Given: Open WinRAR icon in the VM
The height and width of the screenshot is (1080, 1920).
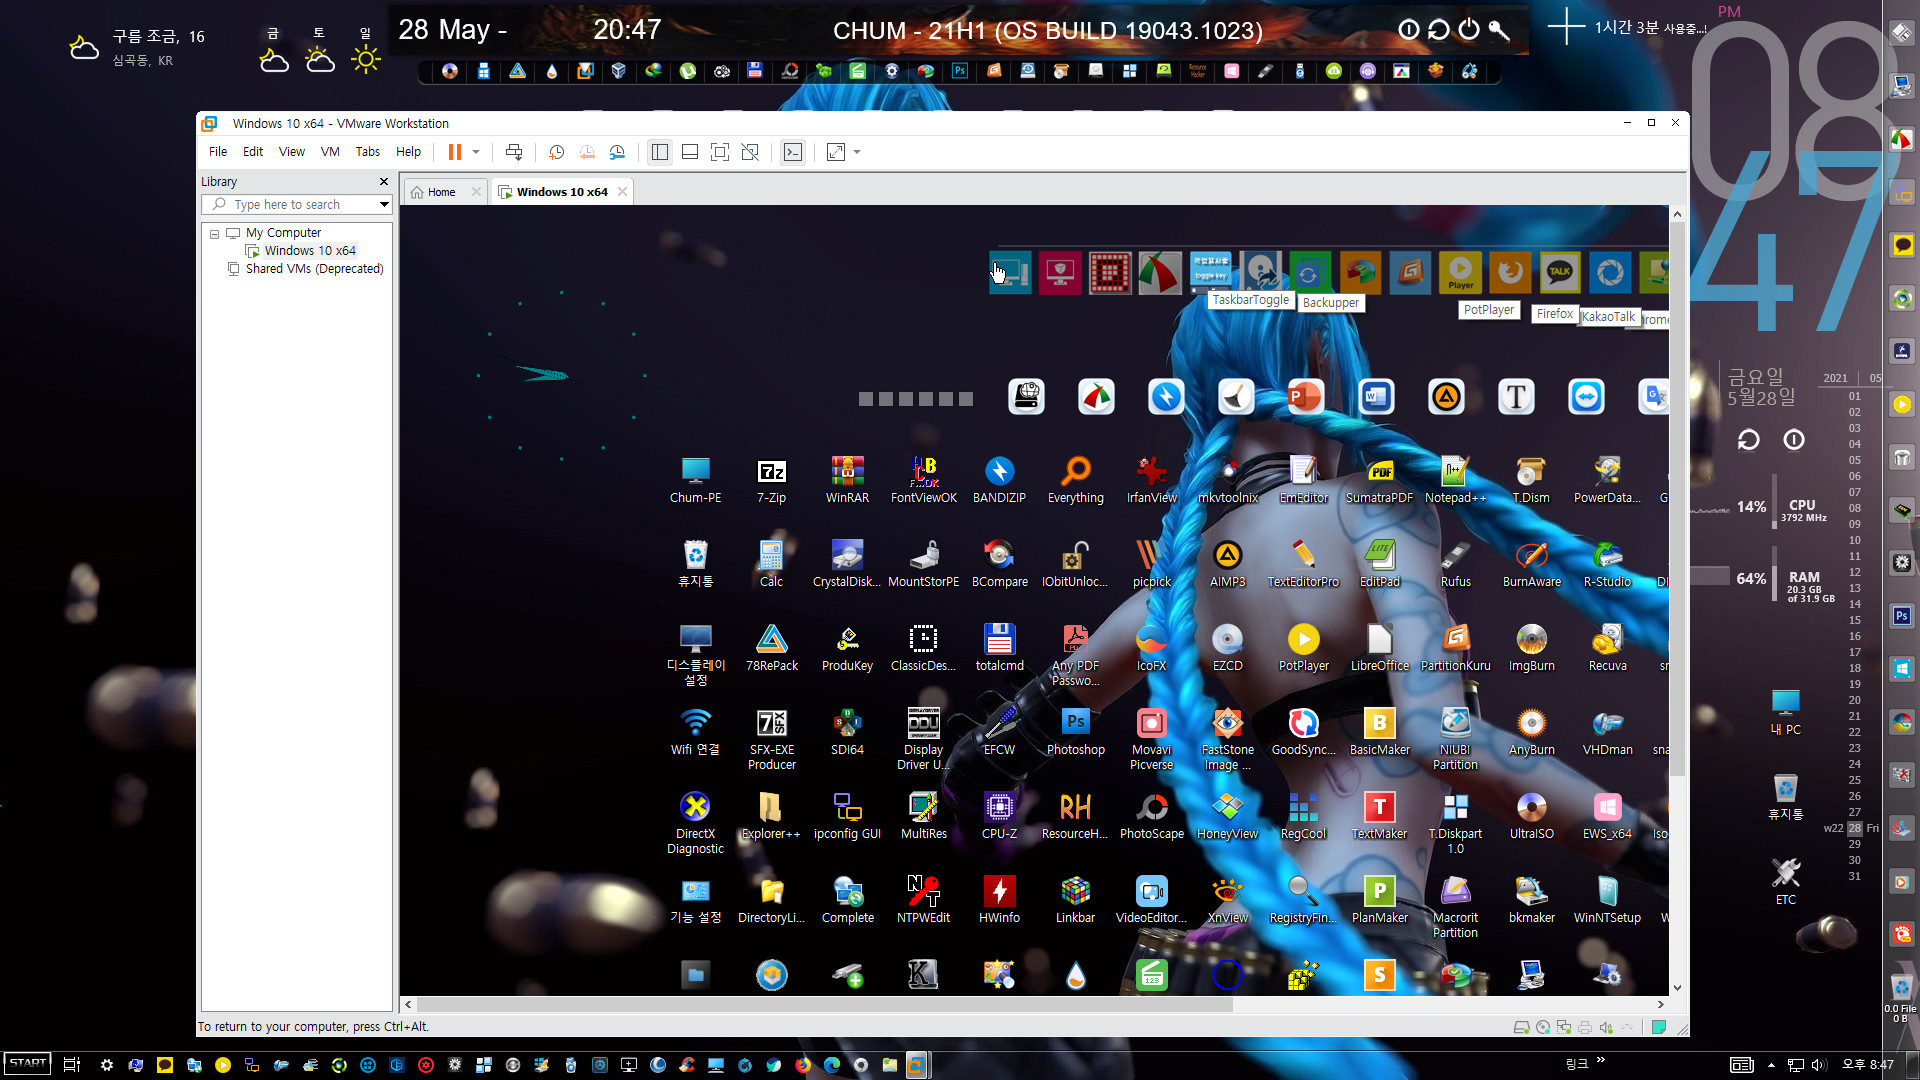Looking at the screenshot, I should click(847, 479).
